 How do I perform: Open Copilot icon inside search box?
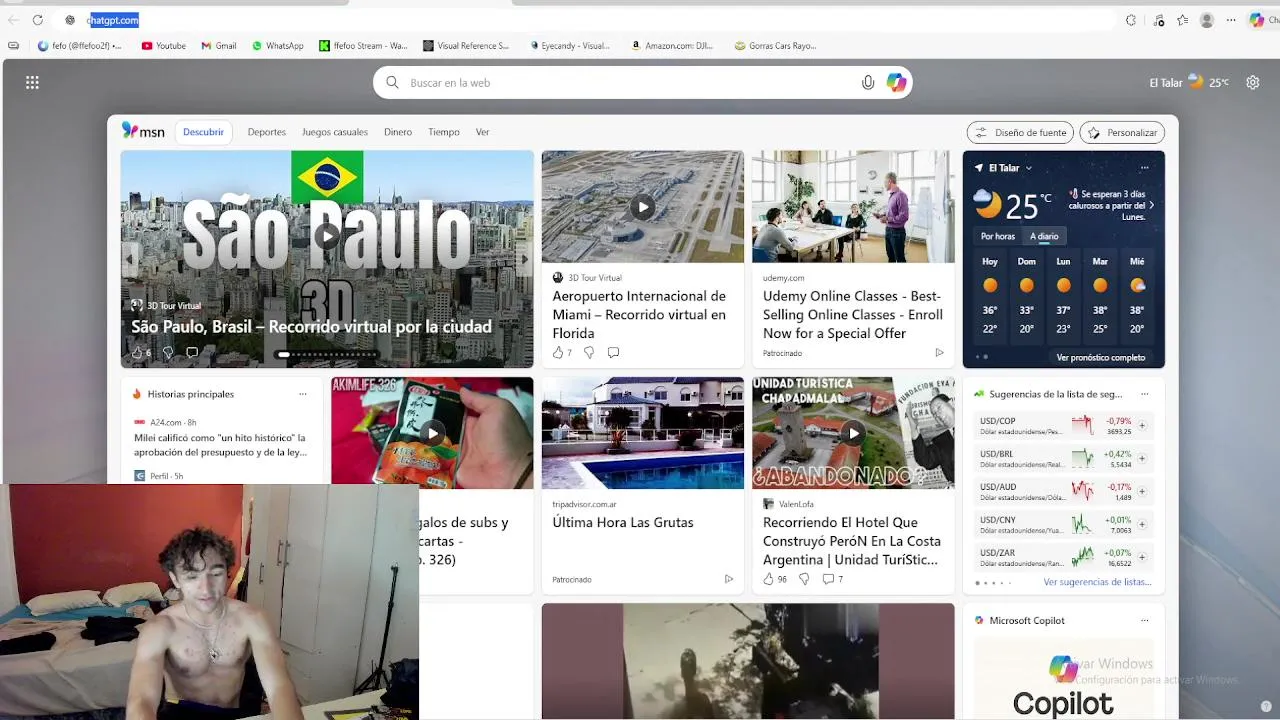pos(896,83)
